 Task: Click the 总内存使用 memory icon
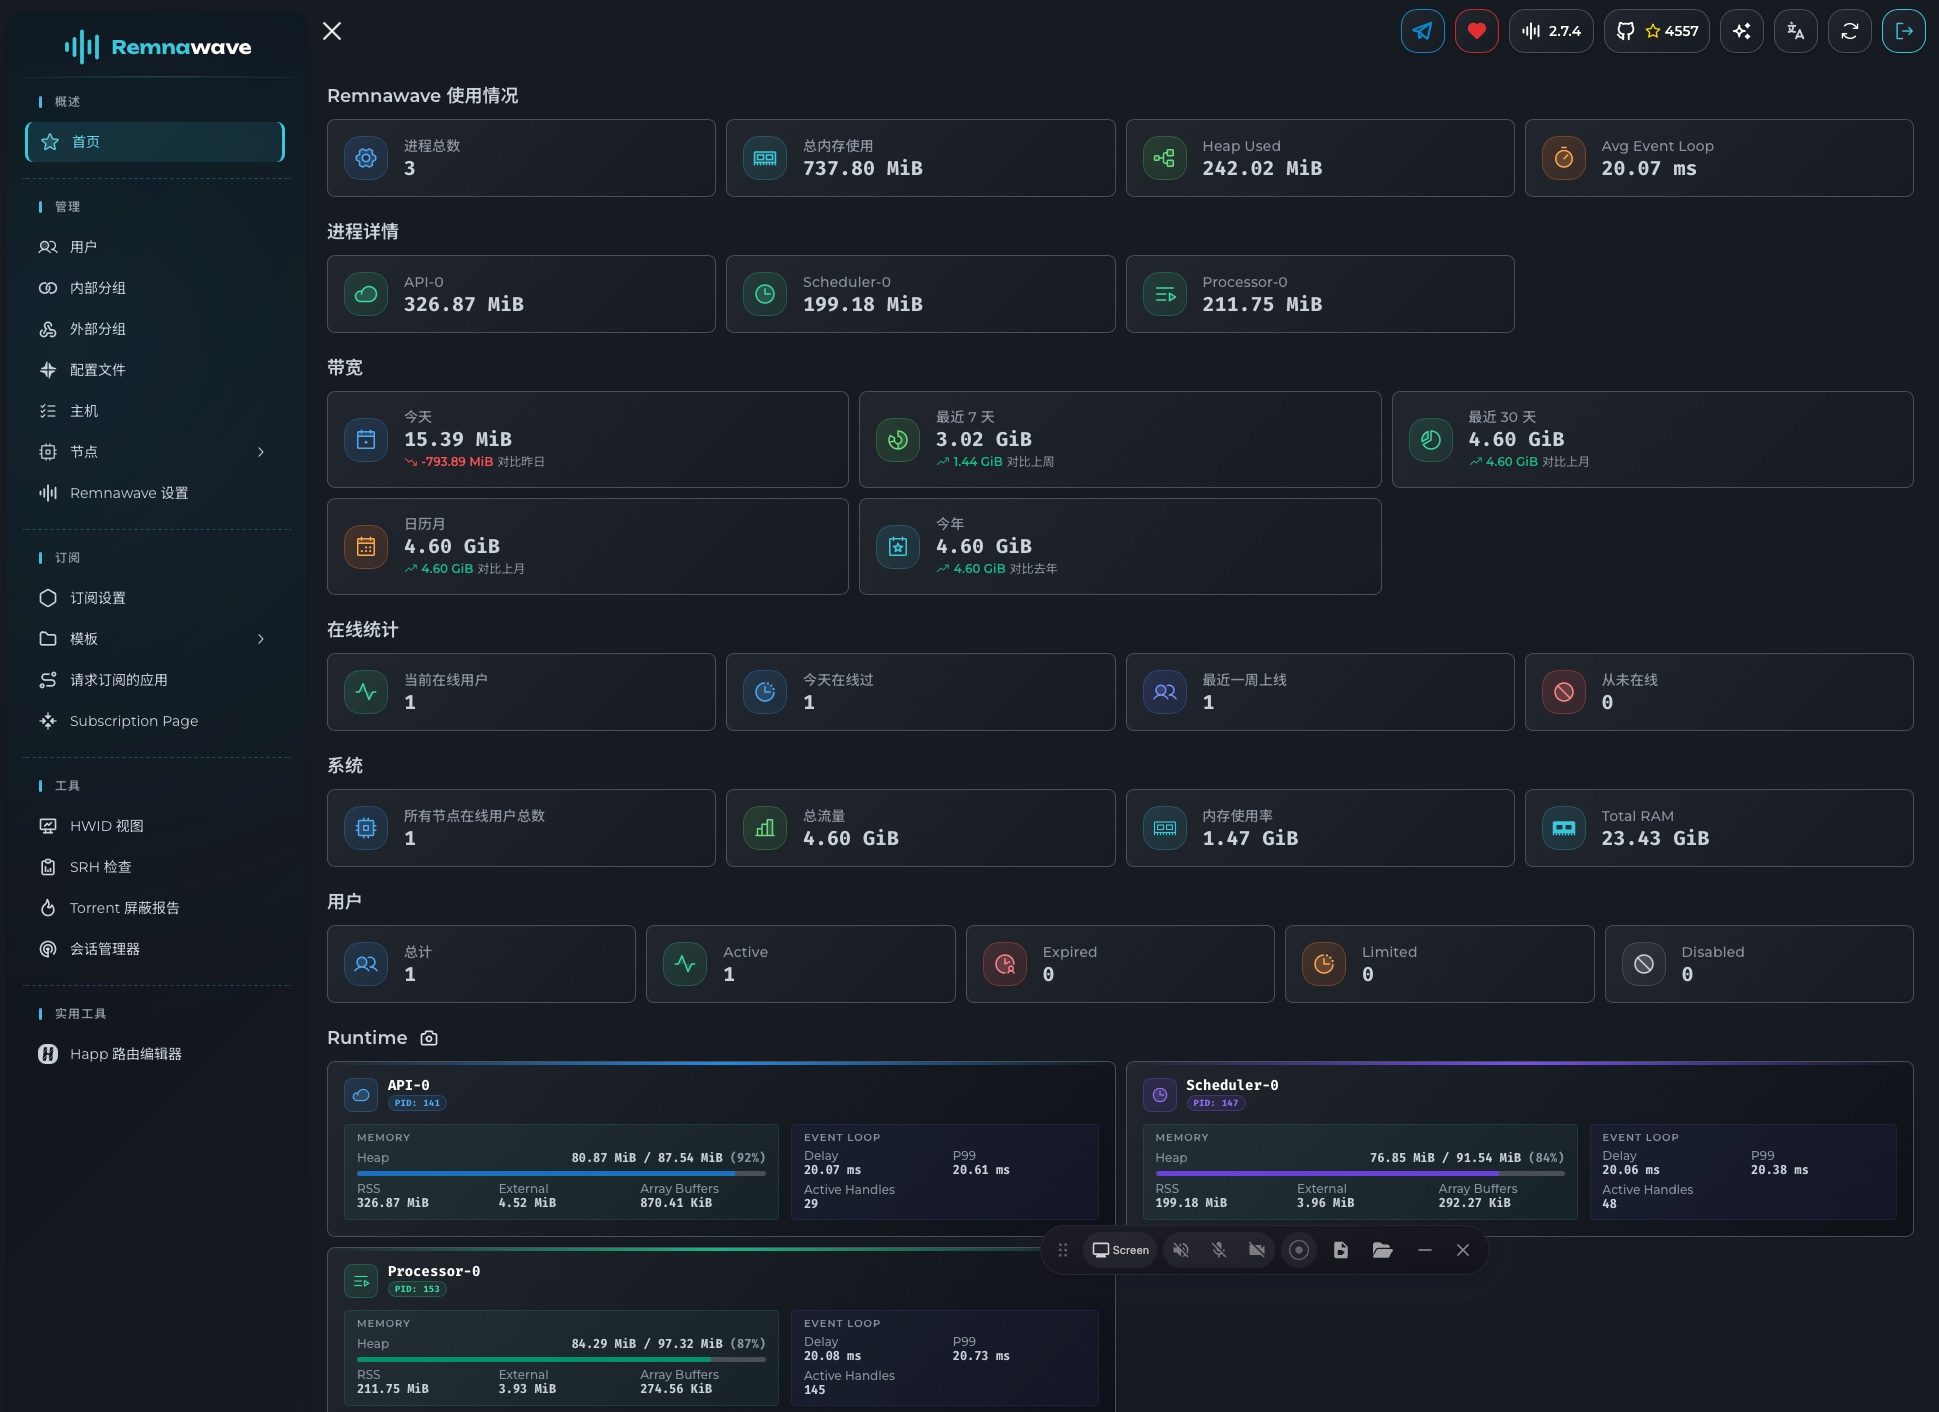pos(765,158)
